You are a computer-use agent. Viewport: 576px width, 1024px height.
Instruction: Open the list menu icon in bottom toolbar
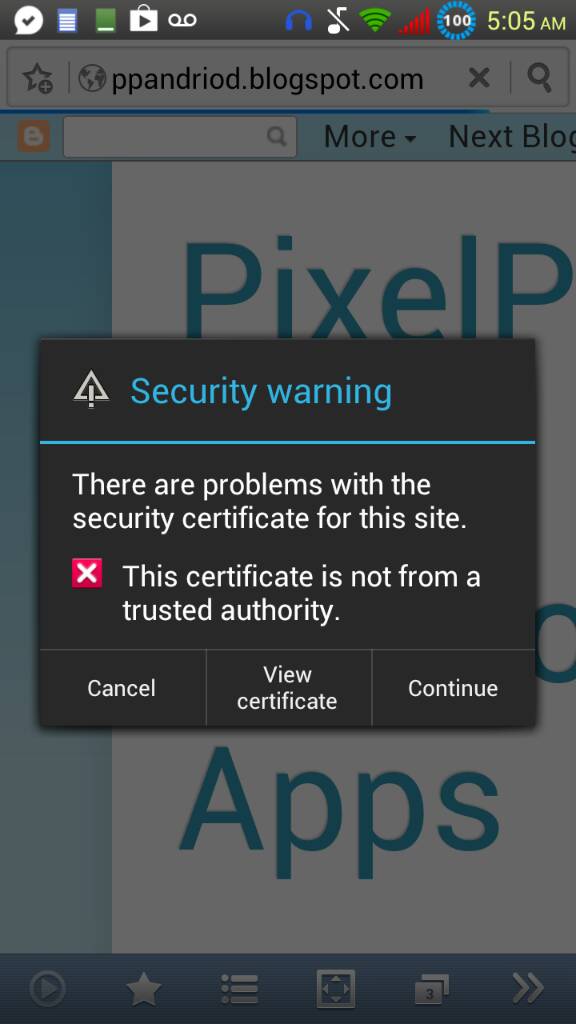click(240, 989)
